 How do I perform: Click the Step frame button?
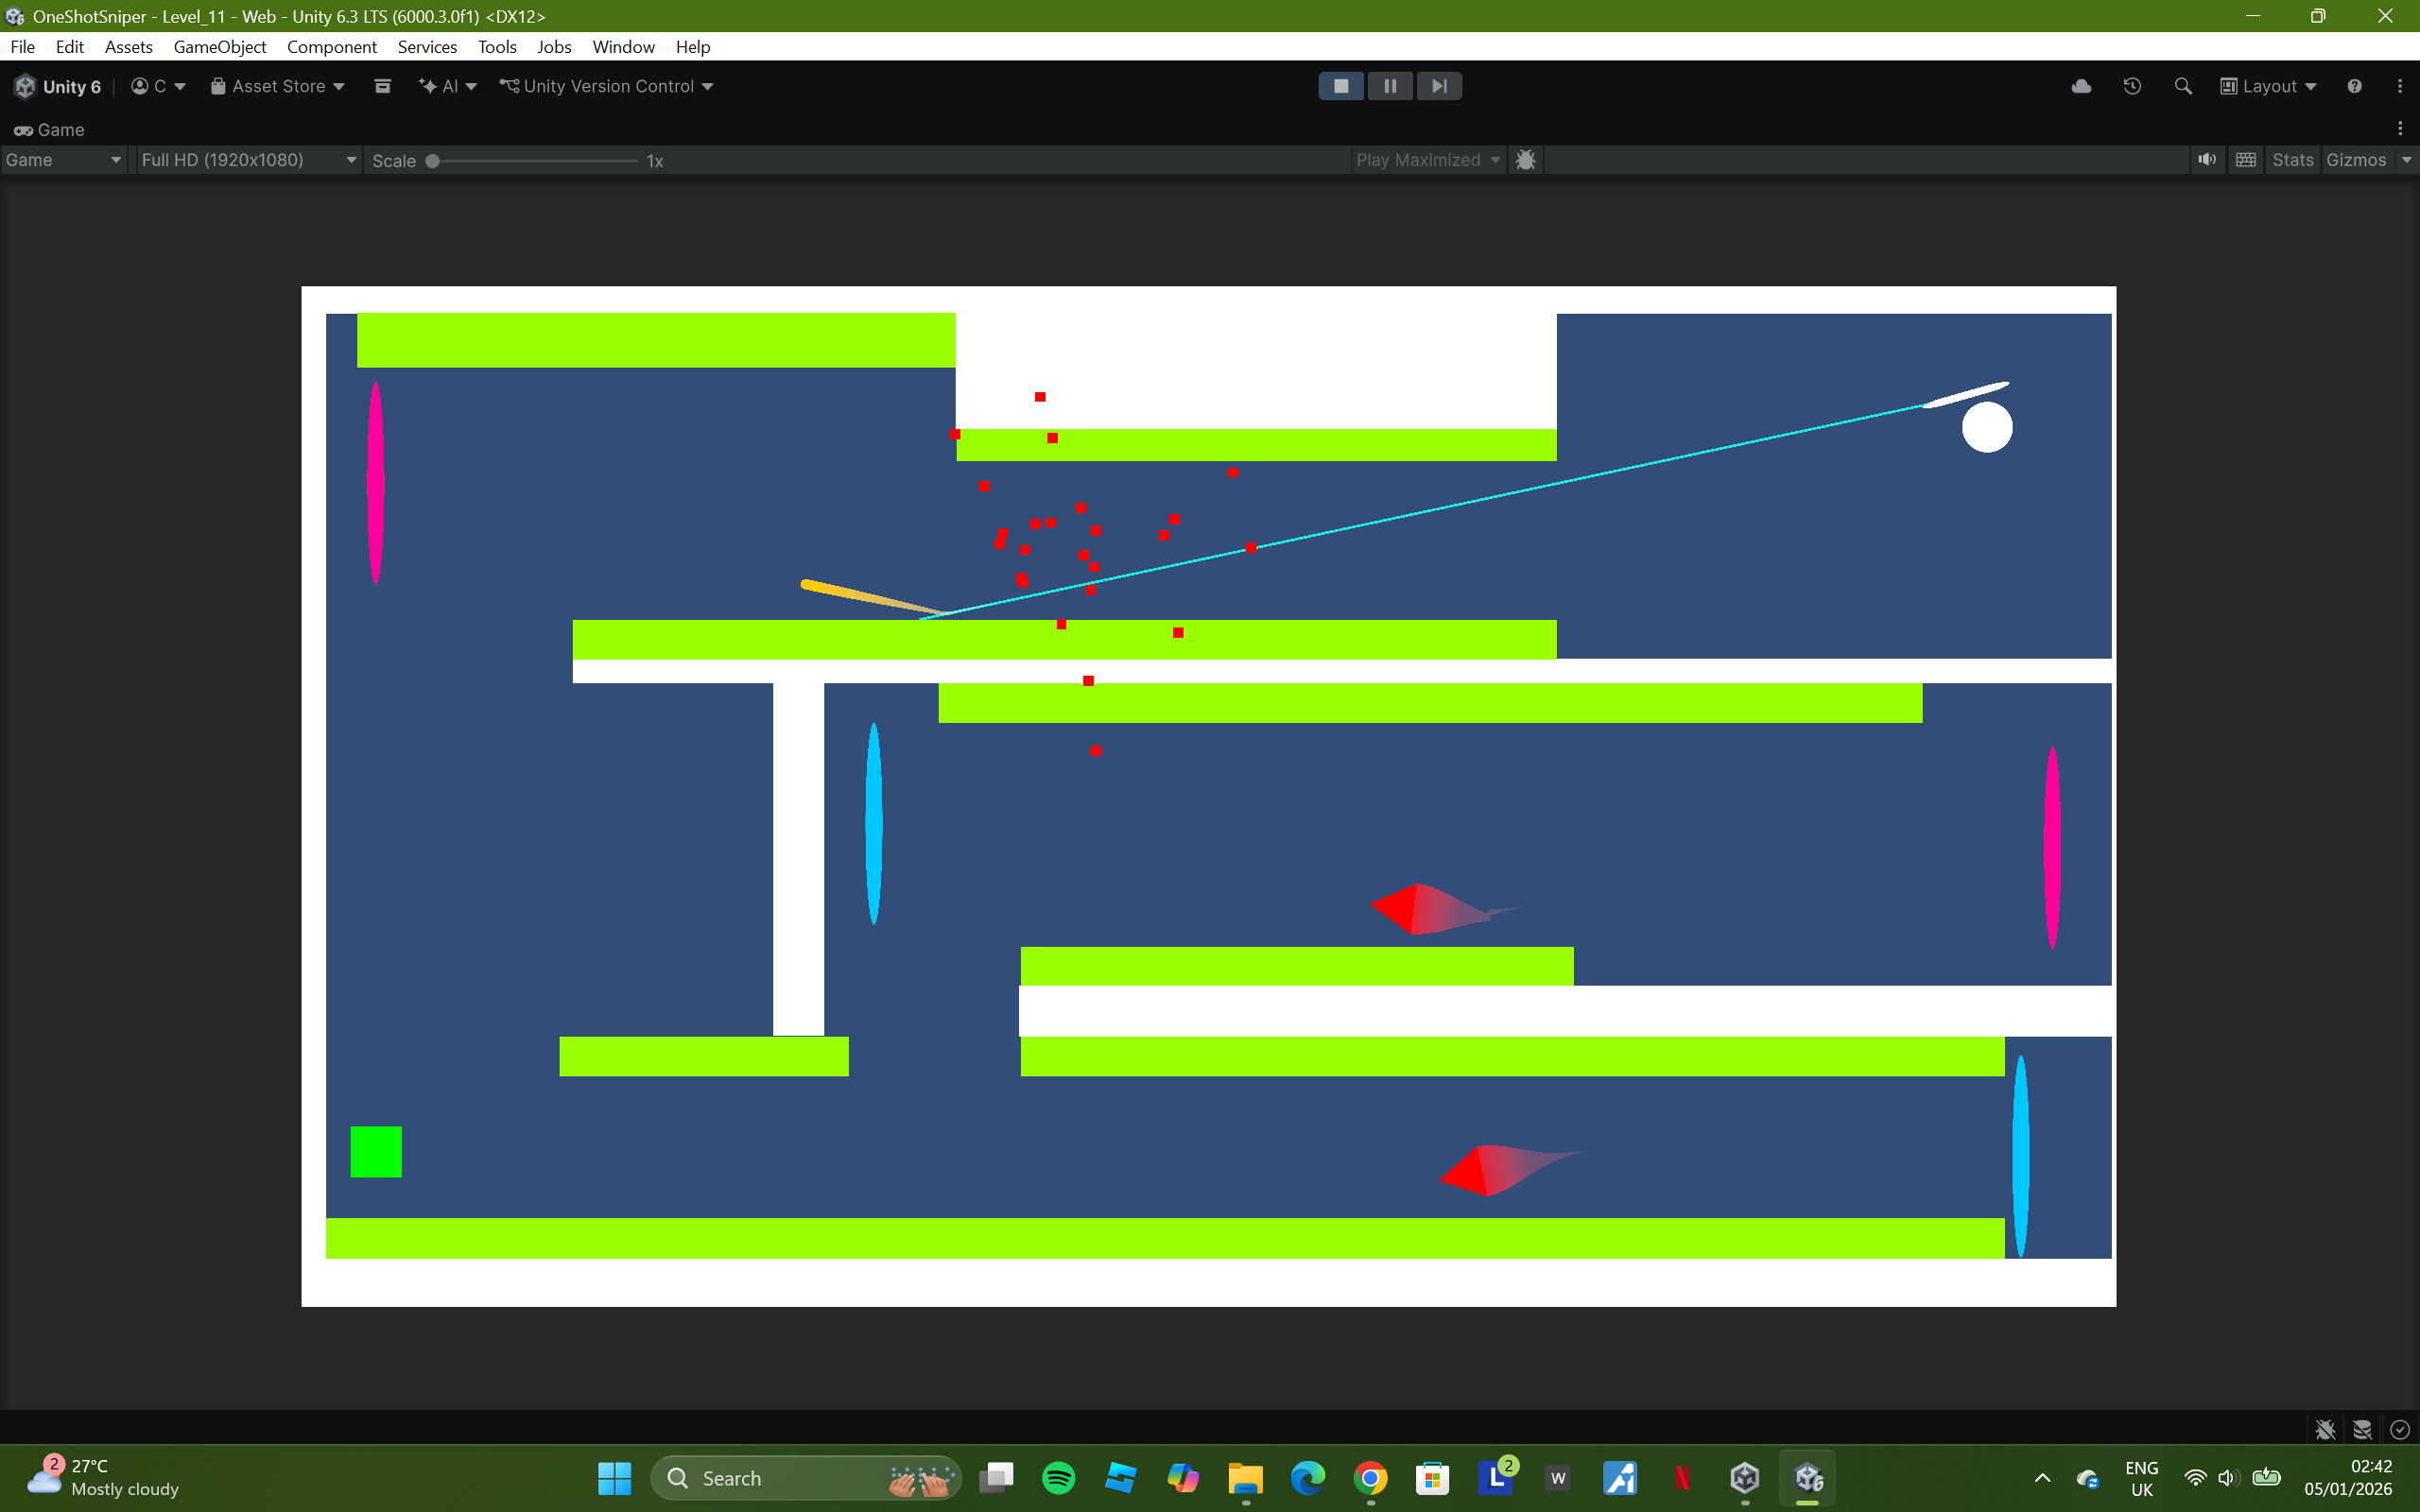click(1438, 86)
